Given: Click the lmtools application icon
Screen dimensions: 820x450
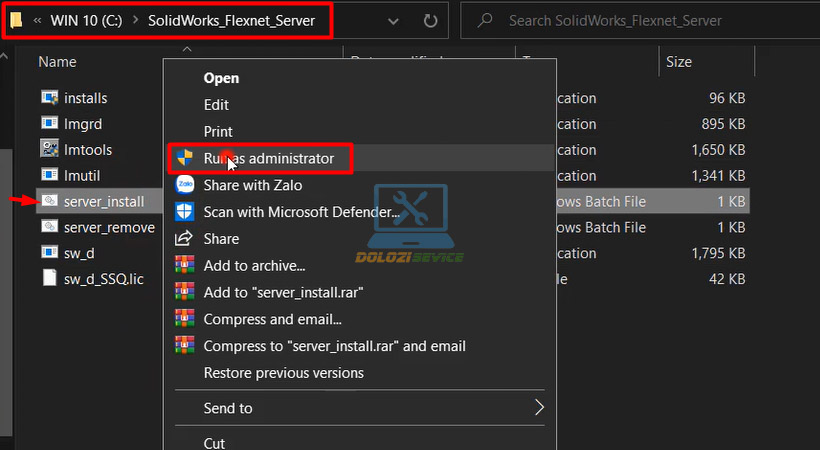Looking at the screenshot, I should (x=49, y=149).
